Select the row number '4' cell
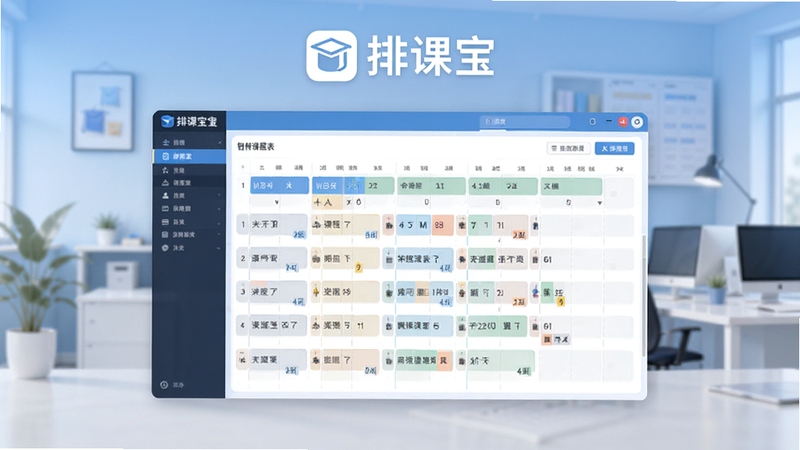The image size is (800, 450). coord(243,326)
